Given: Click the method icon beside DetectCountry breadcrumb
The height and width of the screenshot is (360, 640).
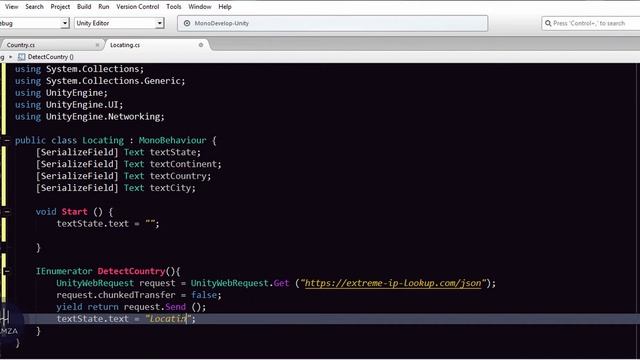Looking at the screenshot, I should tap(22, 57).
